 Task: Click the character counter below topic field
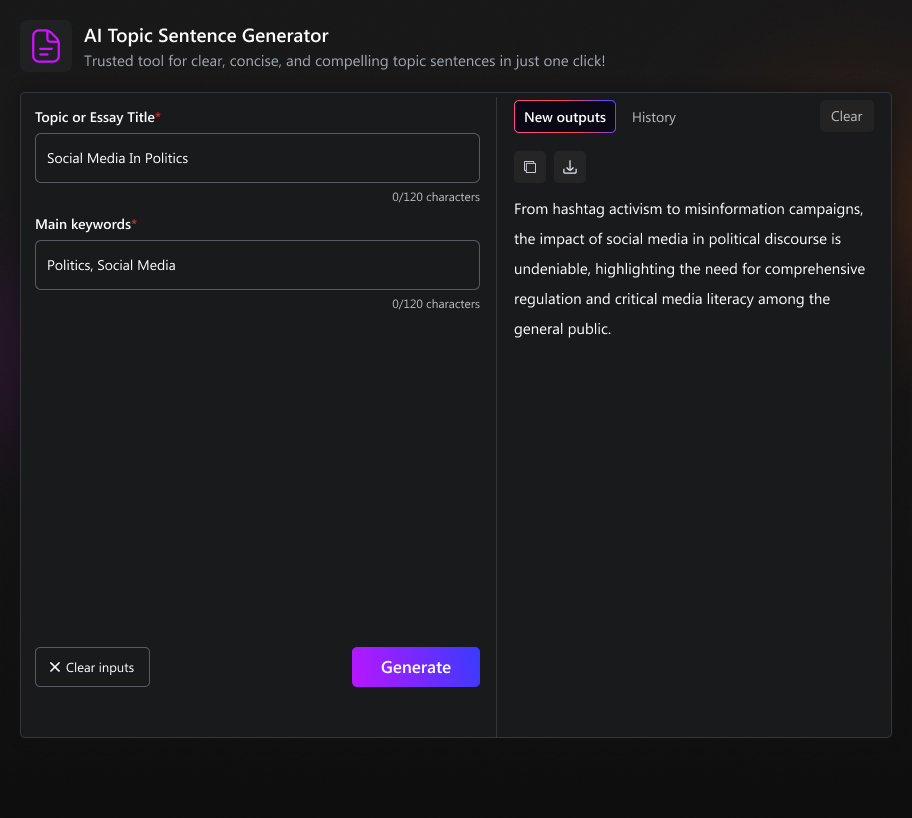point(435,197)
